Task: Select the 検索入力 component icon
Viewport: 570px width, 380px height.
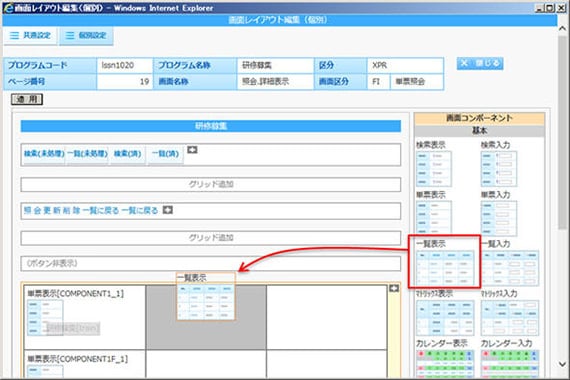Action: [x=499, y=169]
